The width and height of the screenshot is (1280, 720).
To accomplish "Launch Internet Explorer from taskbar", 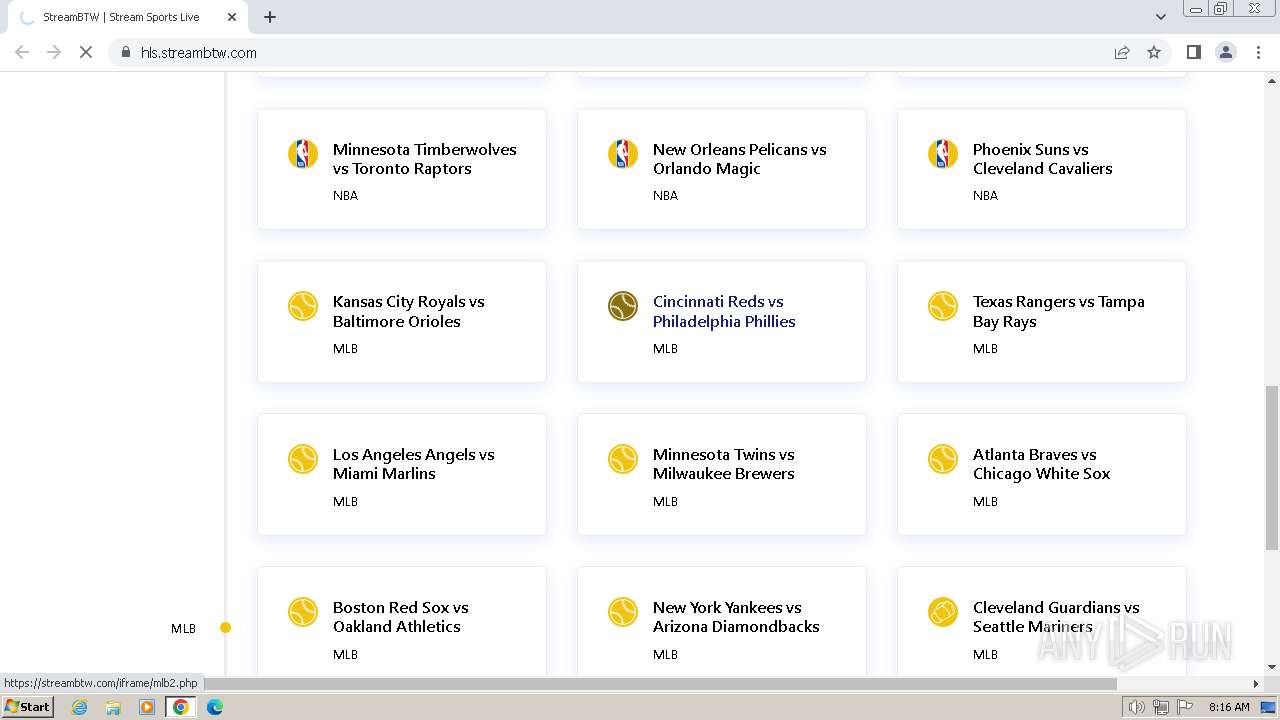I will (80, 707).
